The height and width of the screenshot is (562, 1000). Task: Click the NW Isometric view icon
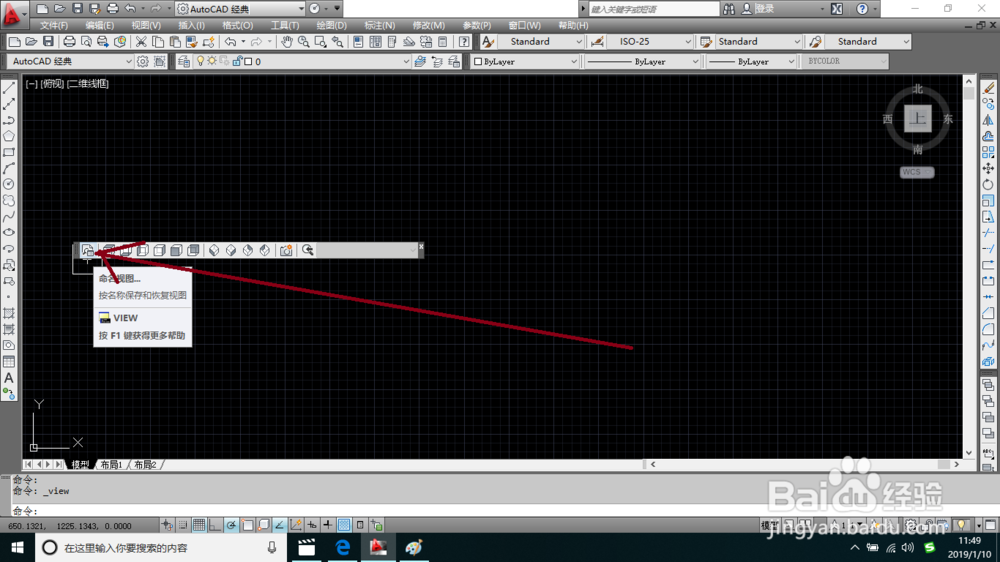265,250
